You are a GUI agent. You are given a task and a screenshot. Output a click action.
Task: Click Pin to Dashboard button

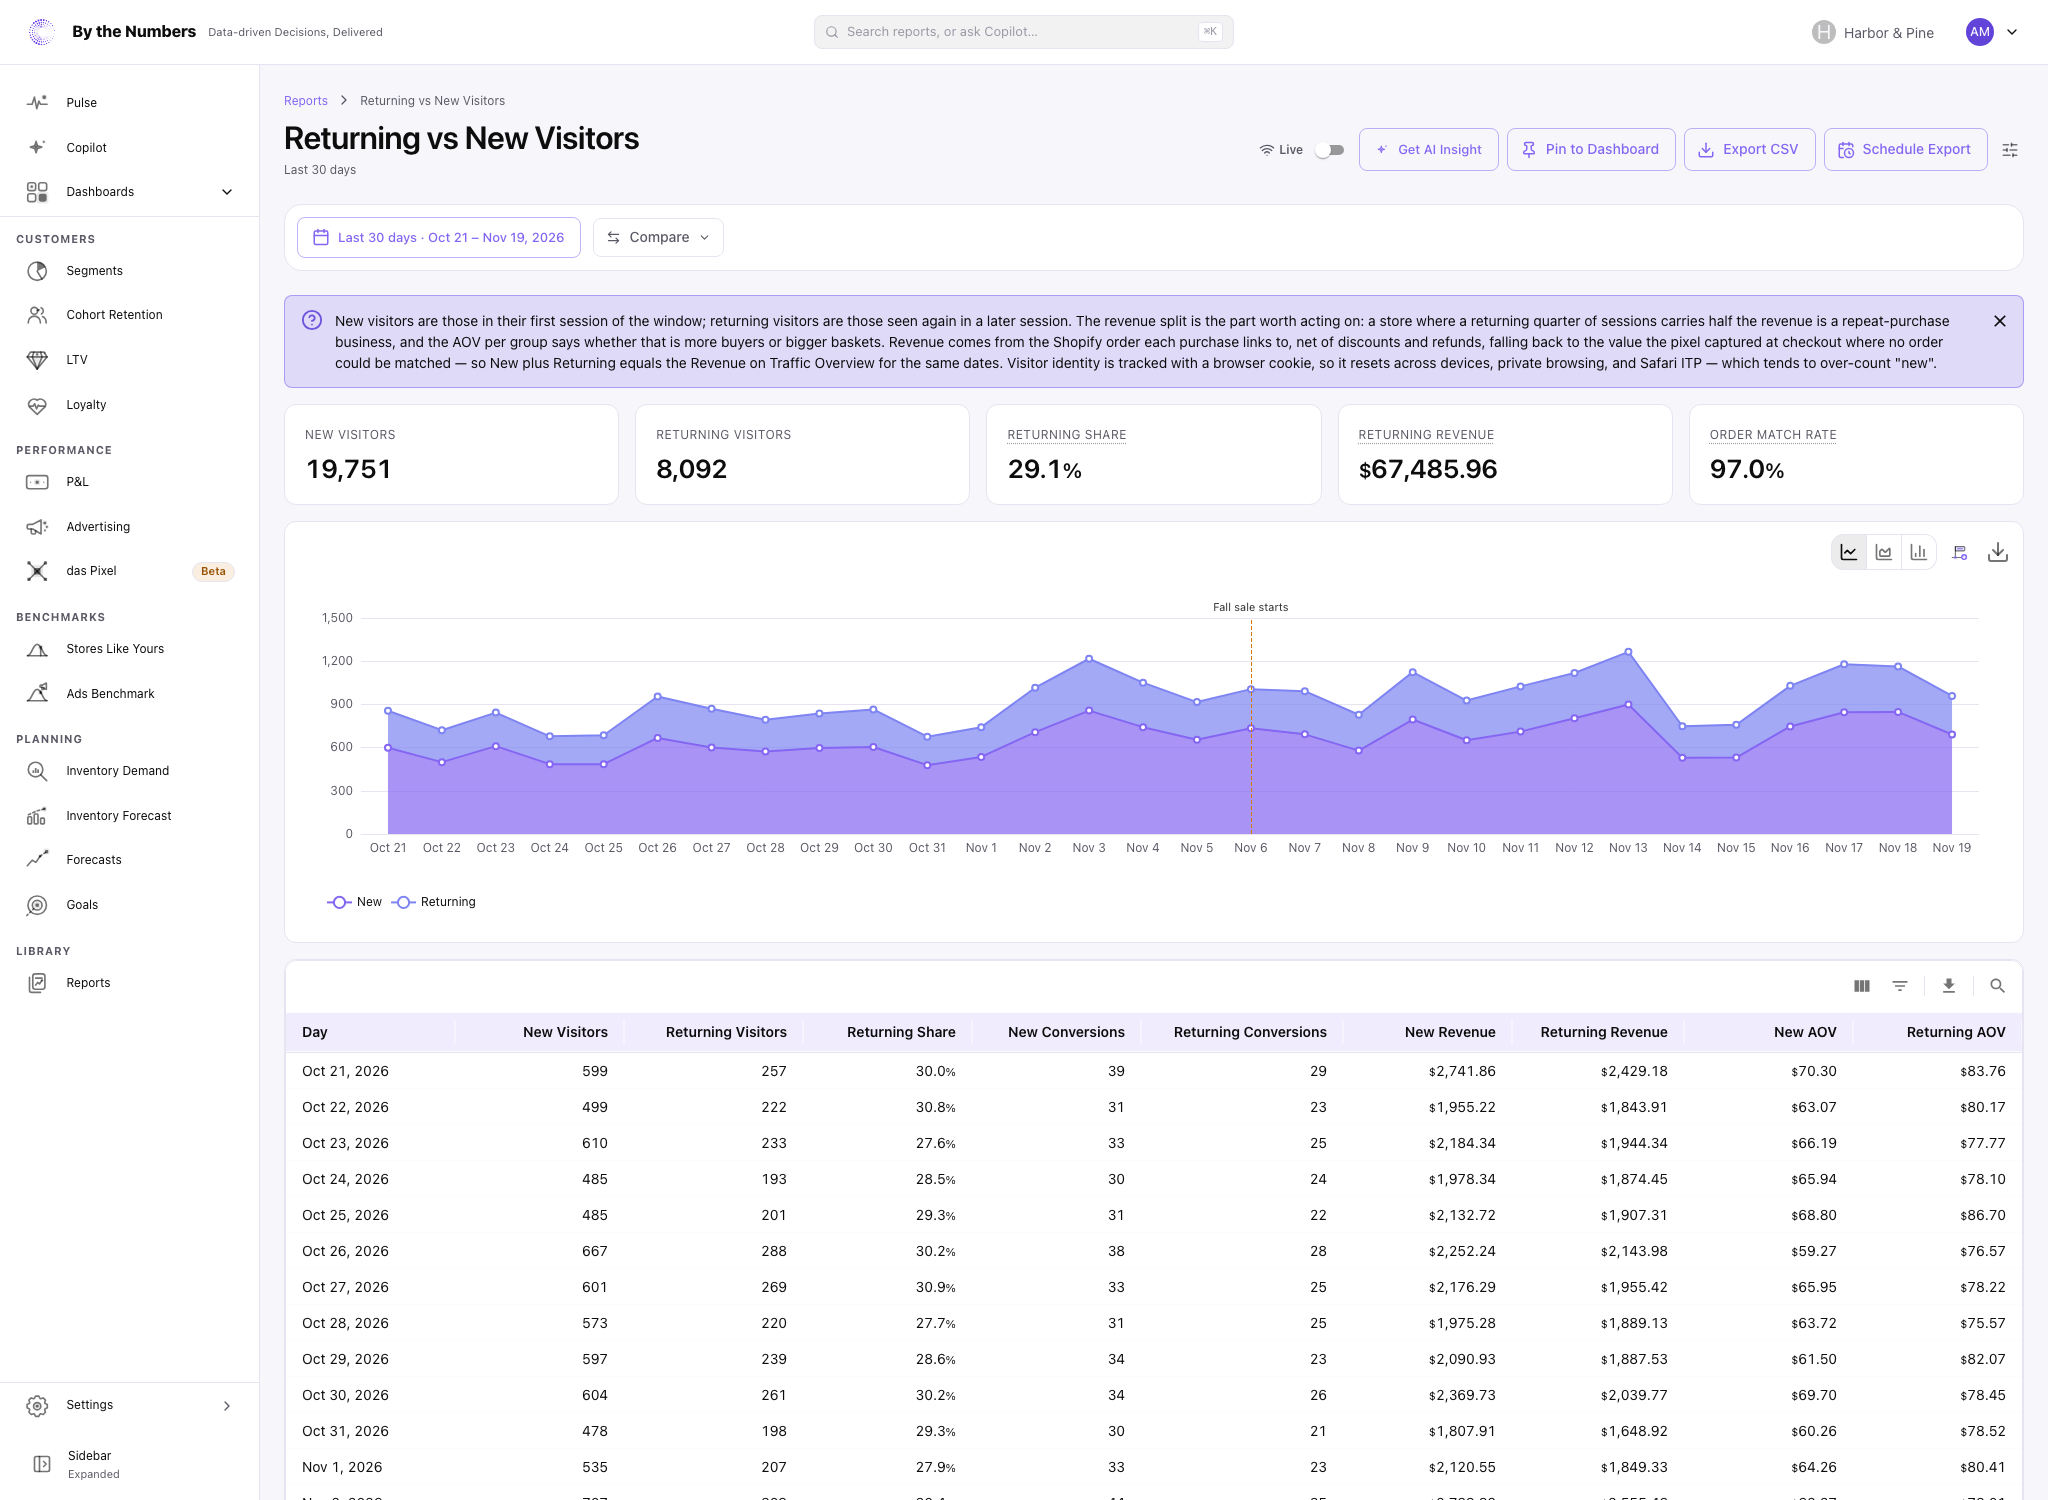click(x=1591, y=150)
